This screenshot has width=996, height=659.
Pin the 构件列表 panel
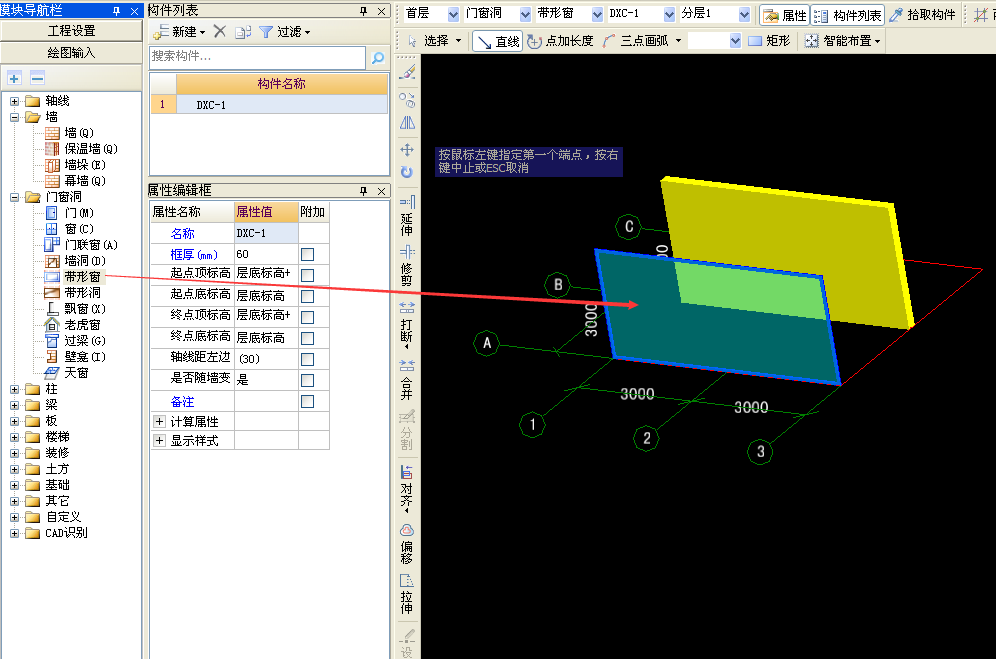(363, 11)
